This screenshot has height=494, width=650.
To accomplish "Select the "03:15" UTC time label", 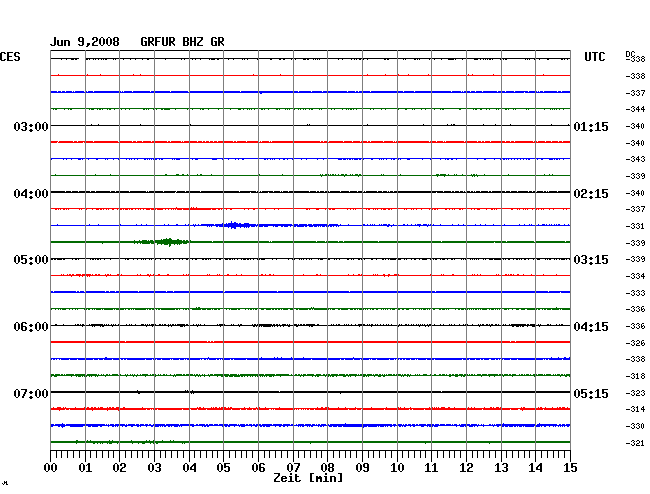I will [591, 260].
